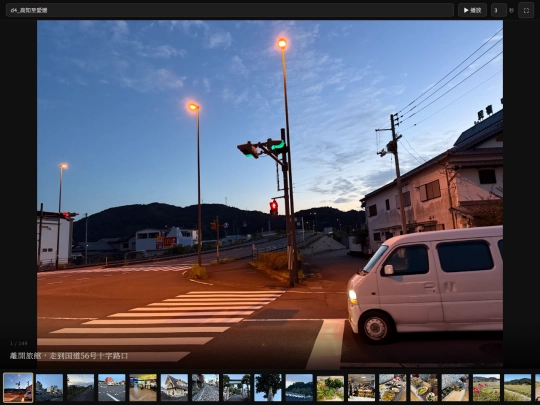The image size is (540, 405).
Task: Select the thumbnail of the gabled house
Action: click(x=174, y=387)
